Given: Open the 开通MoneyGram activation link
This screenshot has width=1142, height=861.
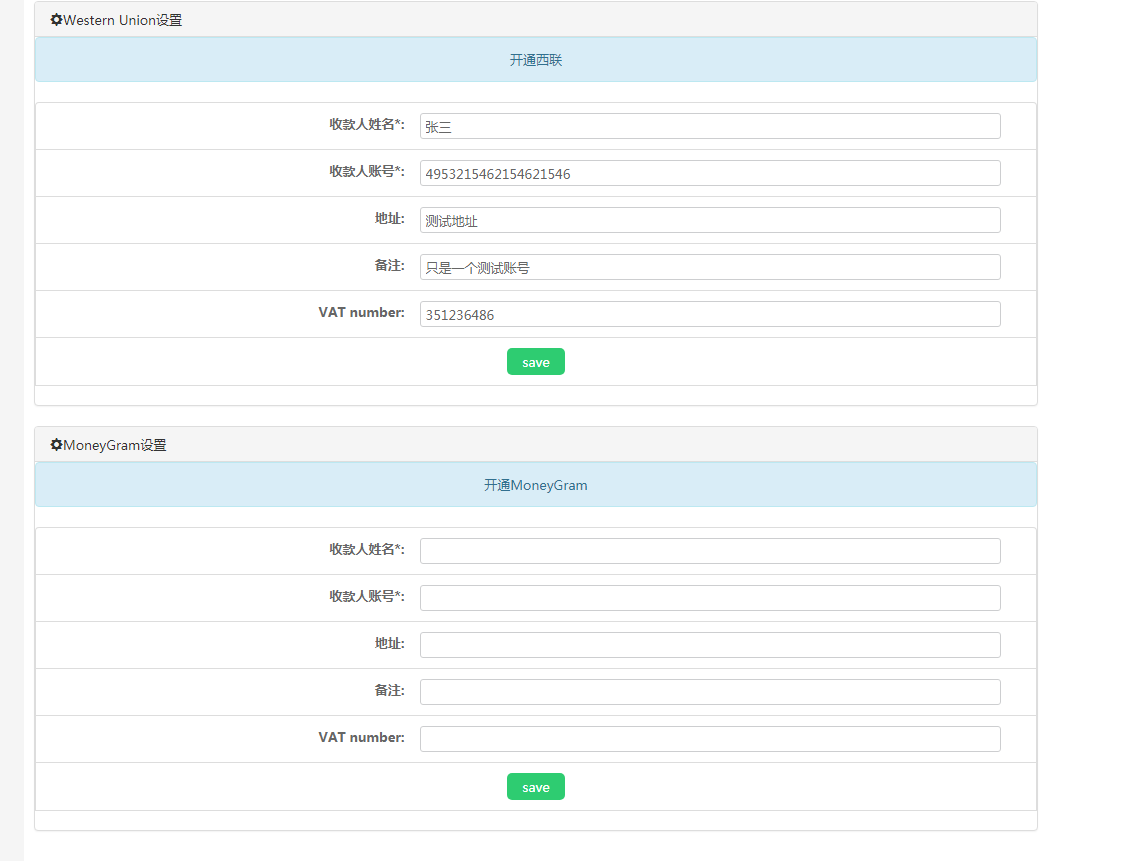Looking at the screenshot, I should click(536, 485).
